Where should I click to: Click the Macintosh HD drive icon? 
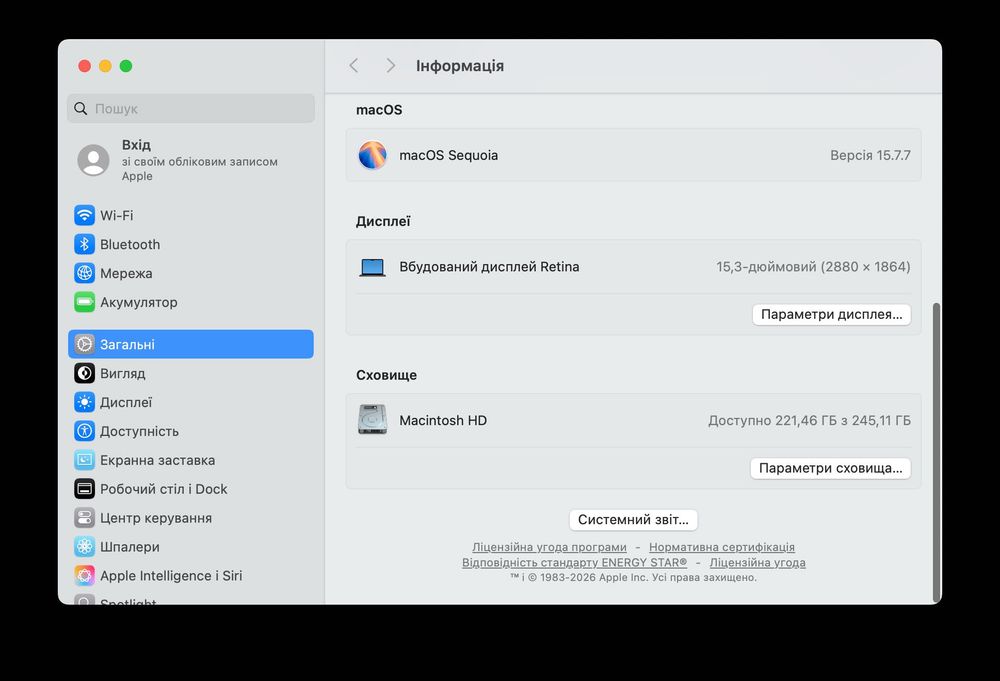[372, 420]
